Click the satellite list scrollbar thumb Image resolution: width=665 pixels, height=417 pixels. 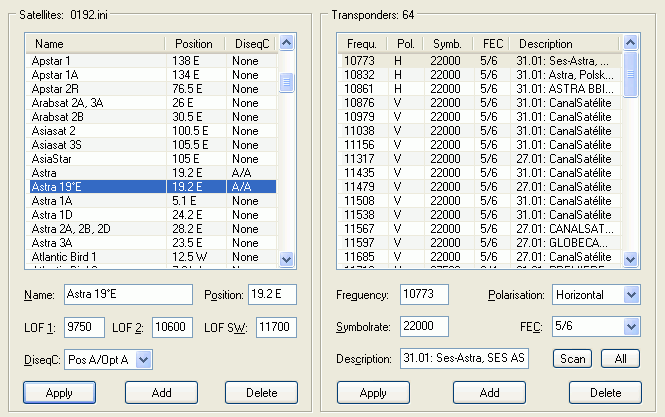click(287, 82)
